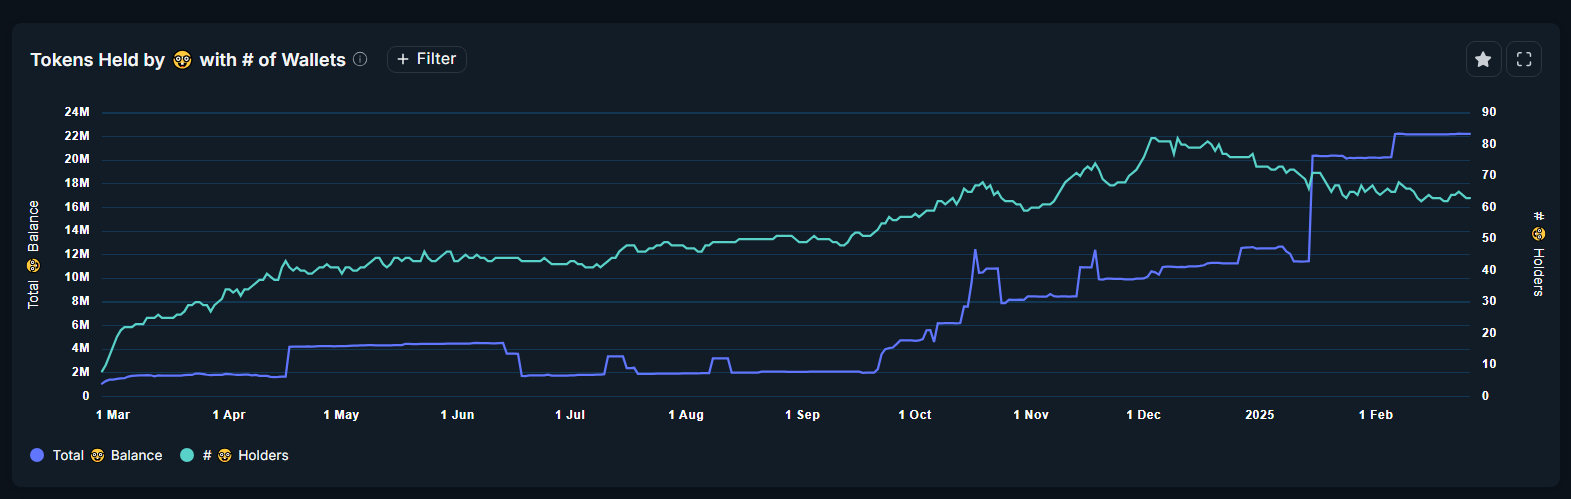This screenshot has width=1571, height=499.
Task: Click the '22M' left axis value
Action: [77, 136]
